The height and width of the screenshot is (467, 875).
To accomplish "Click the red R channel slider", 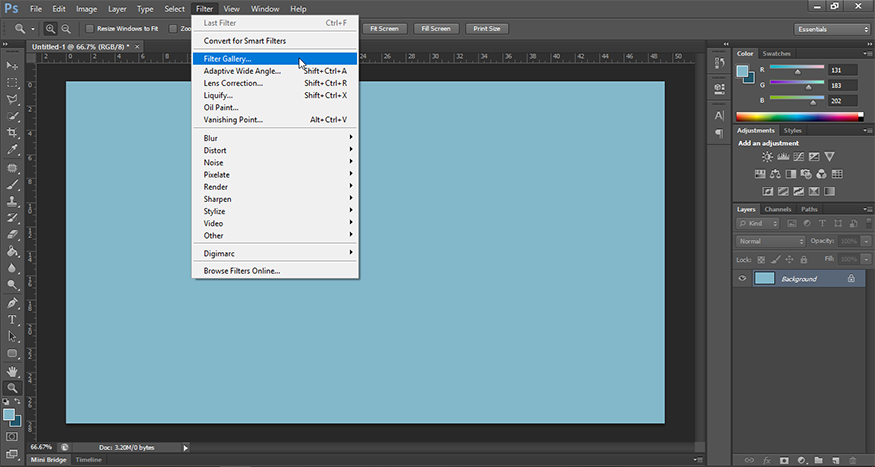I will pos(797,69).
